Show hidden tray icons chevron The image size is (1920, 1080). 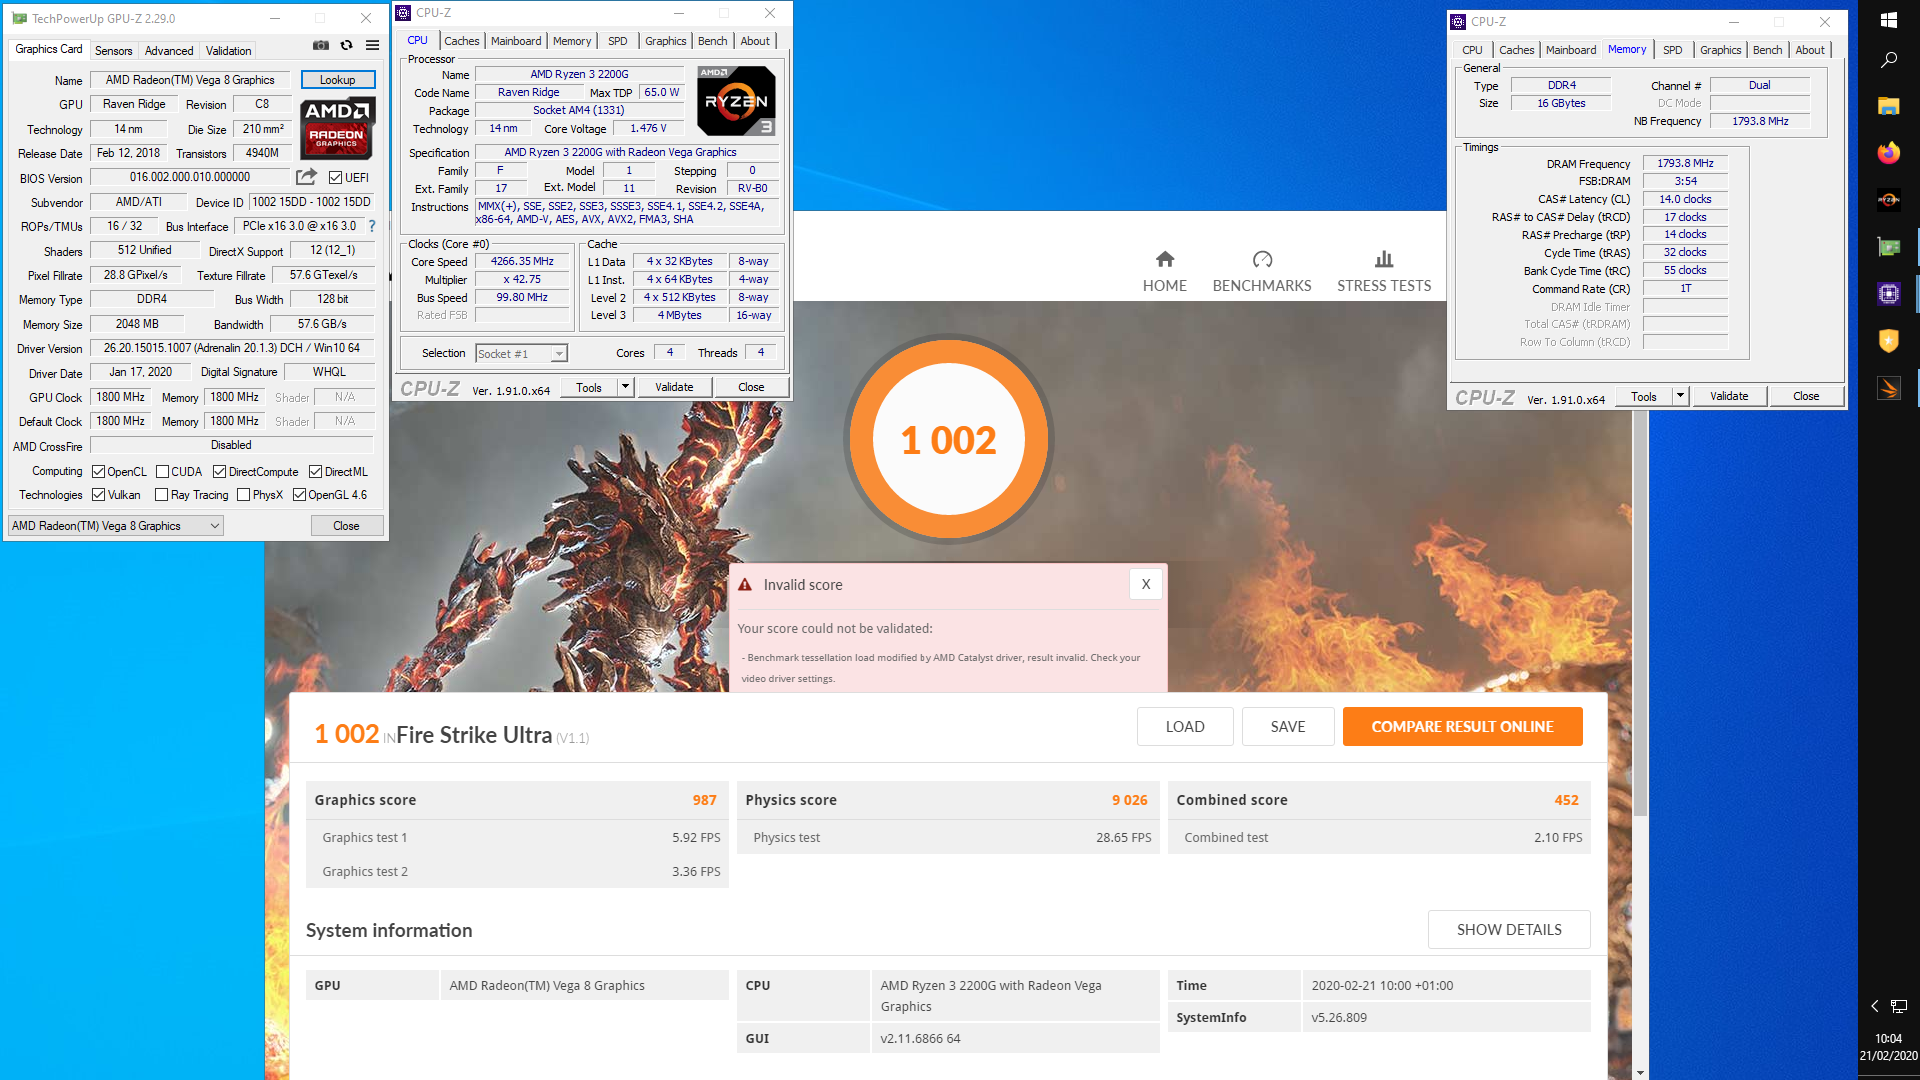pyautogui.click(x=1875, y=1006)
